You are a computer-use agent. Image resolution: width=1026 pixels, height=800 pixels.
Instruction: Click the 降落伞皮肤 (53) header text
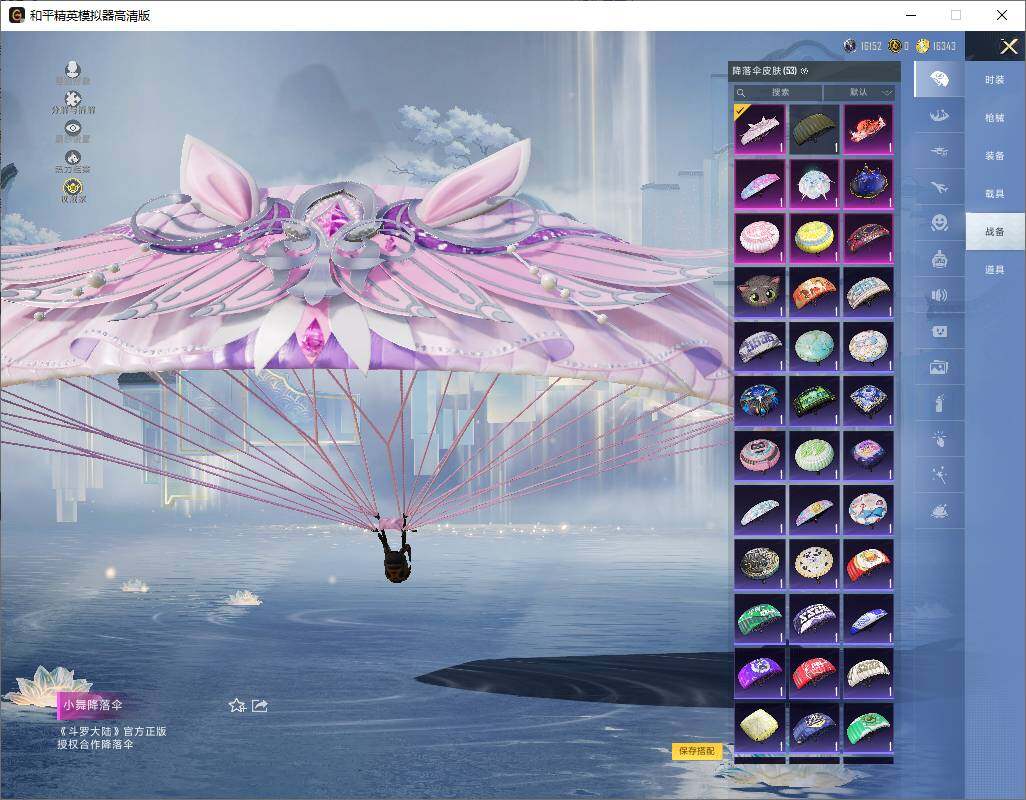(x=764, y=71)
